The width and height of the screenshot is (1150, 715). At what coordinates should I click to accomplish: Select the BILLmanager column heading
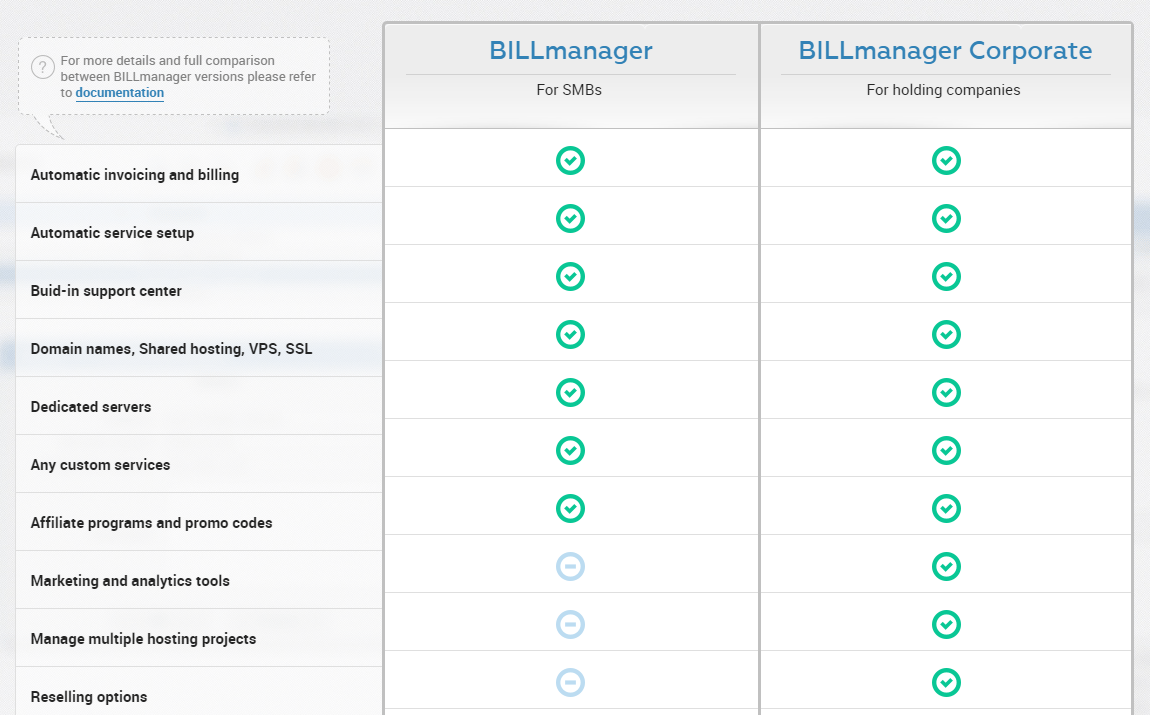(571, 51)
